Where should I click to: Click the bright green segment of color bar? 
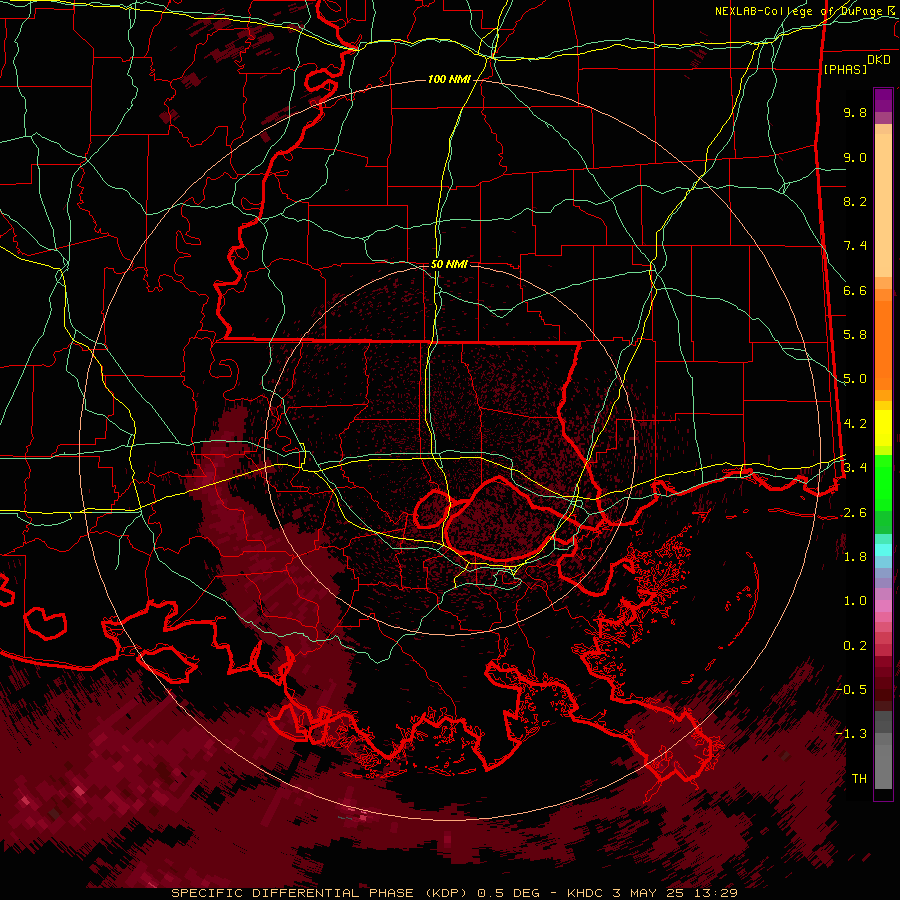click(883, 482)
